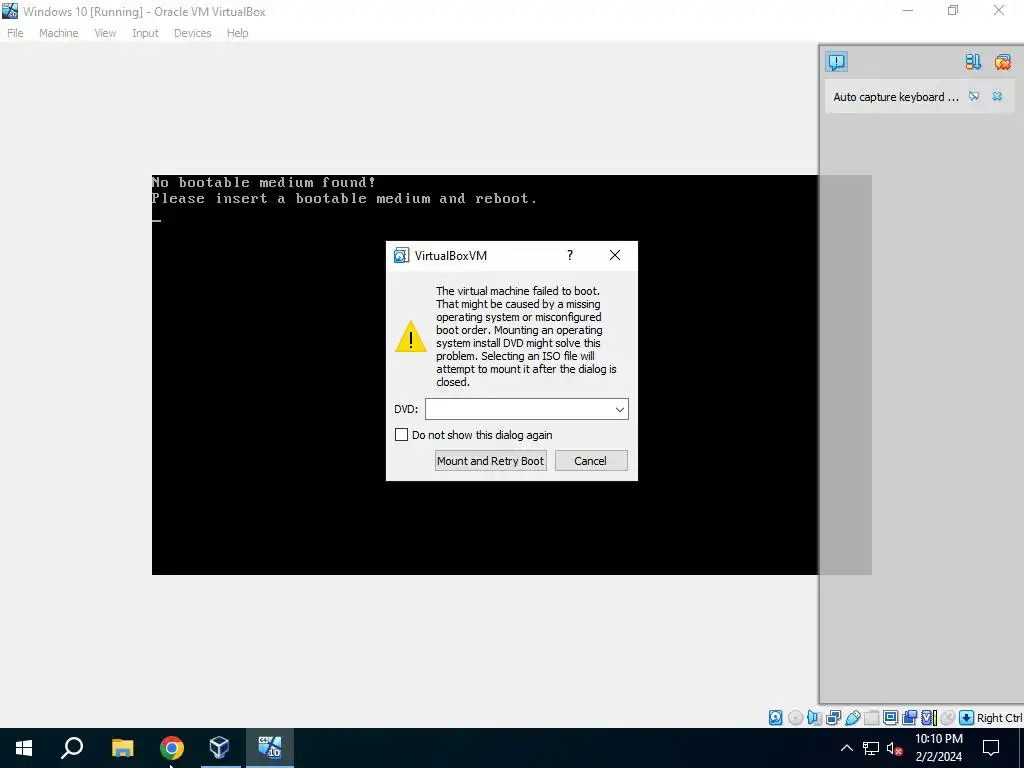This screenshot has height=768, width=1024.
Task: Click Mount and Retry Boot button
Action: pos(490,460)
